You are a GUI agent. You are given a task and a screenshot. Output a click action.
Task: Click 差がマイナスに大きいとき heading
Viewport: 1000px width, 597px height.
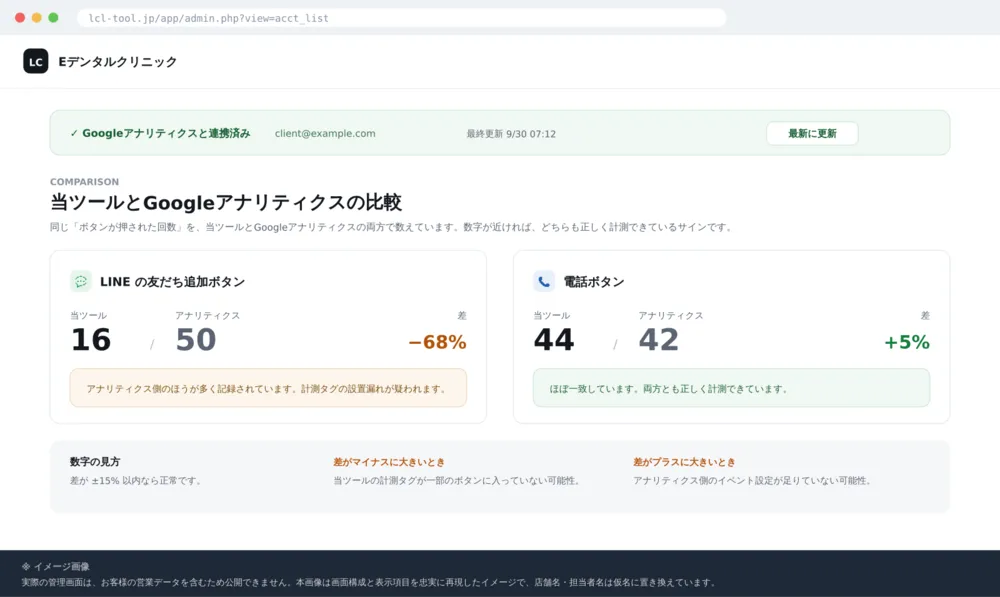(x=389, y=462)
